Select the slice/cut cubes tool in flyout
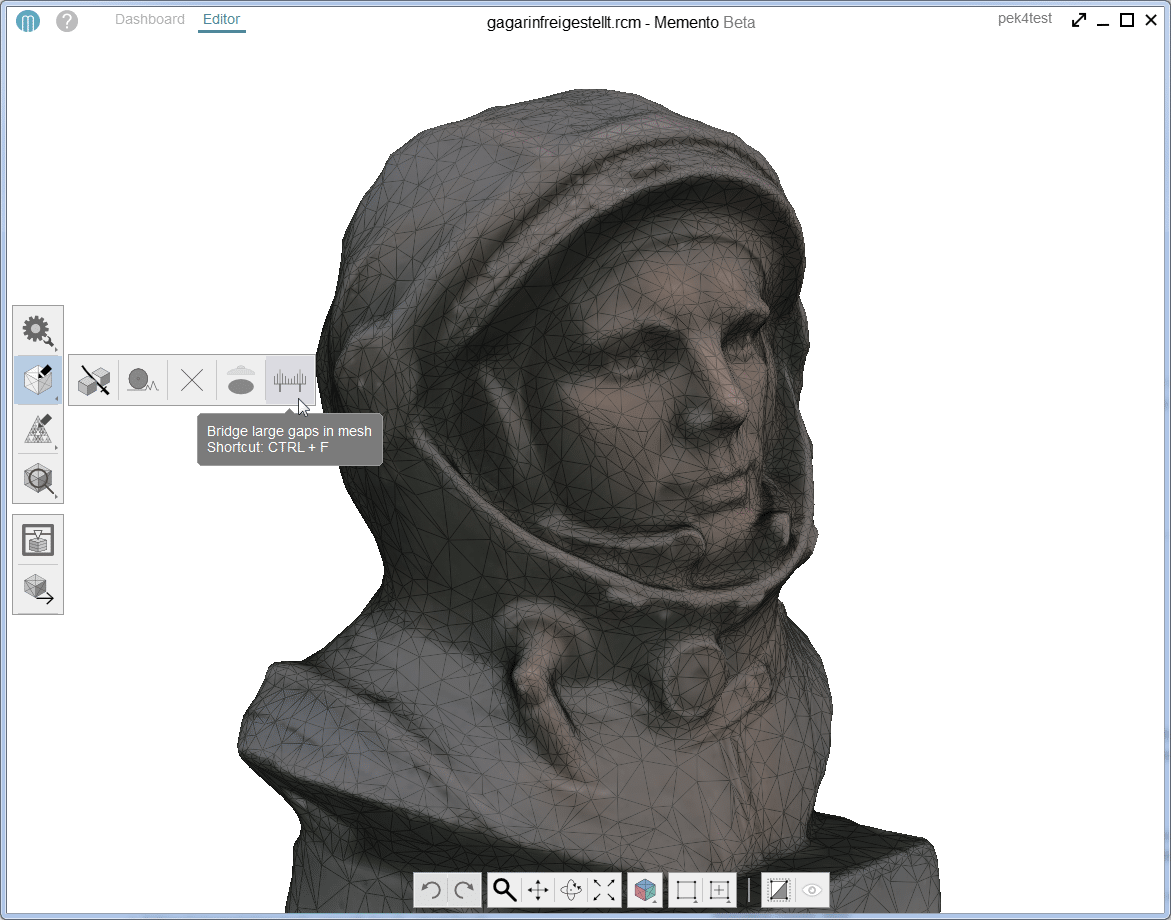Viewport: 1171px width, 920px height. click(x=94, y=380)
